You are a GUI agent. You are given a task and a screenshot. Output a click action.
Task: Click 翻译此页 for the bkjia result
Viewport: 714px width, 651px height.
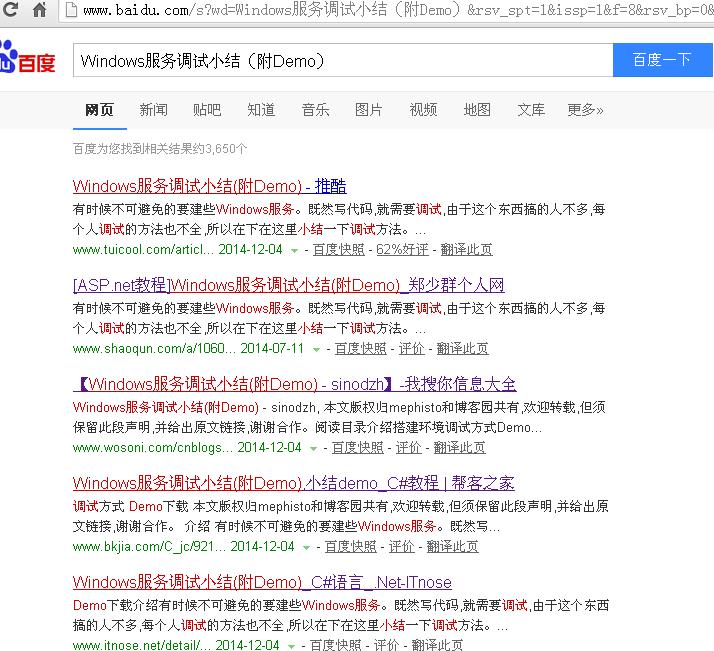pyautogui.click(x=453, y=546)
